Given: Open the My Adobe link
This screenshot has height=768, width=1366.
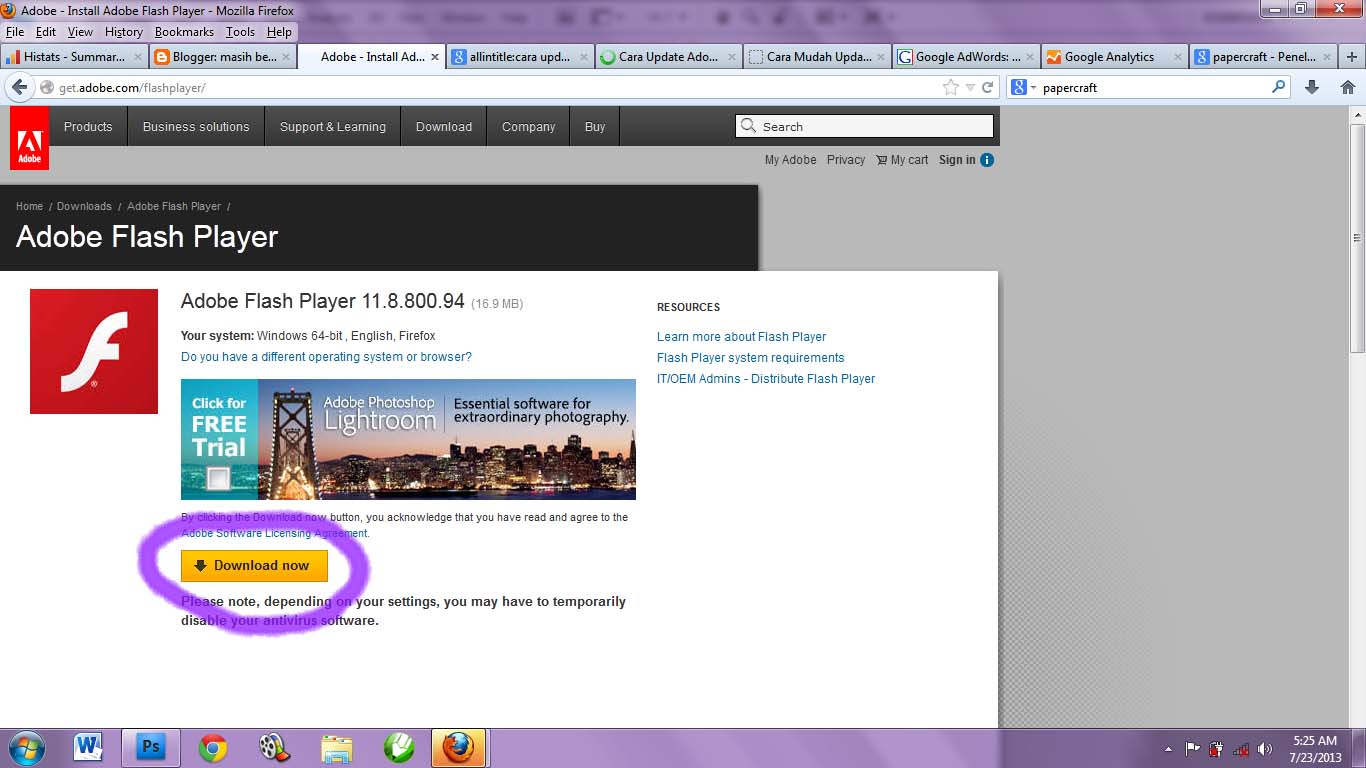Looking at the screenshot, I should [790, 160].
